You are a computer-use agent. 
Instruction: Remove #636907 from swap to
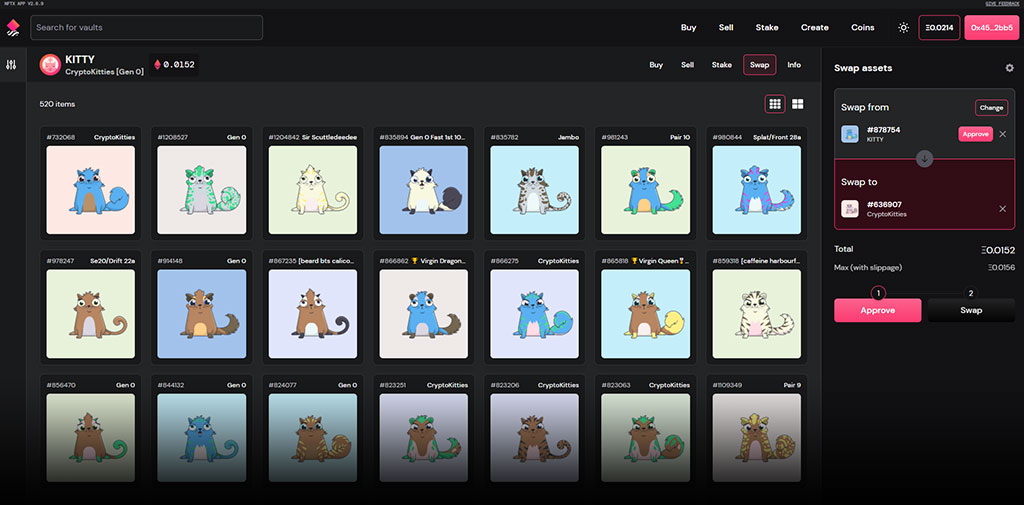tap(1003, 209)
